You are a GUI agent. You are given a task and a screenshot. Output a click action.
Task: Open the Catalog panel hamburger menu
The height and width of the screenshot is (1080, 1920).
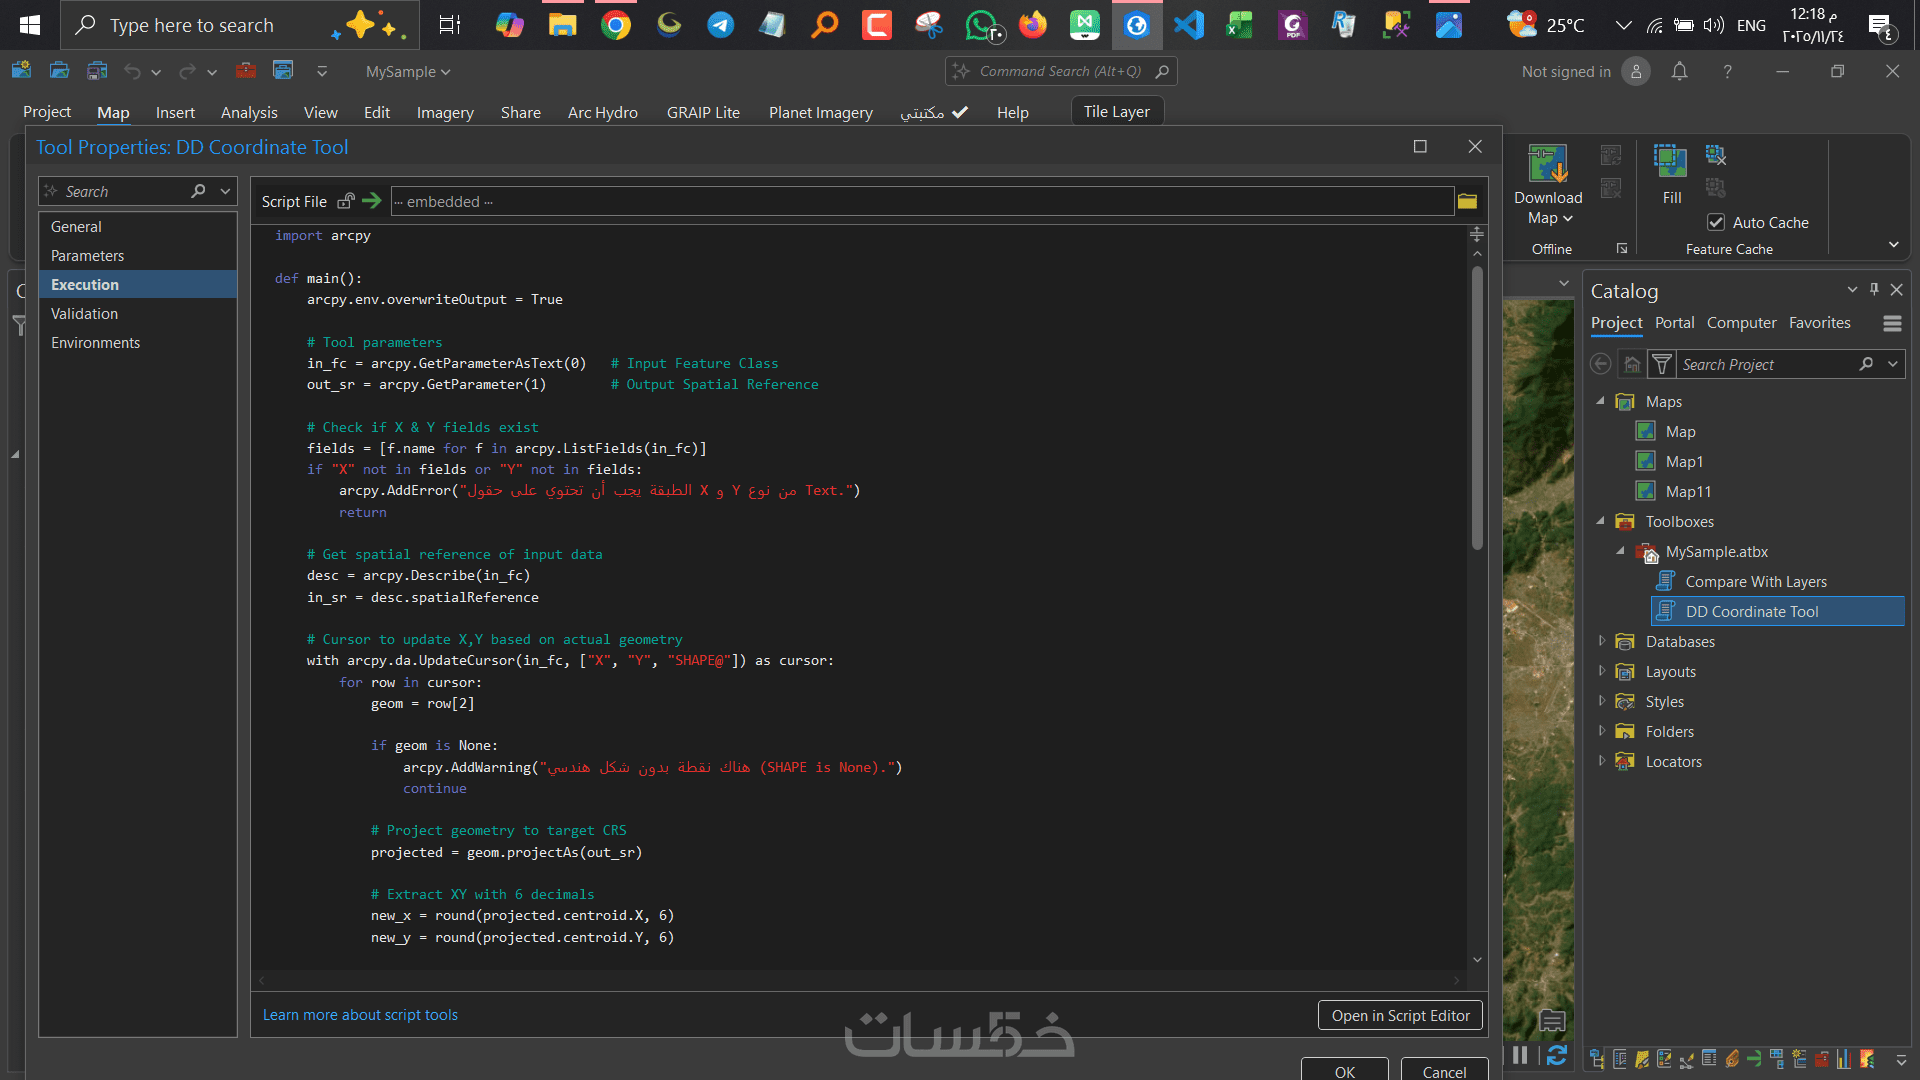click(1891, 323)
